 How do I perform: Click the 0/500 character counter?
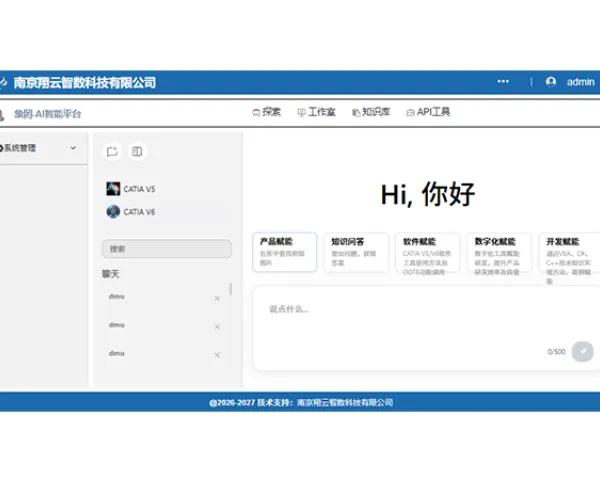[556, 351]
